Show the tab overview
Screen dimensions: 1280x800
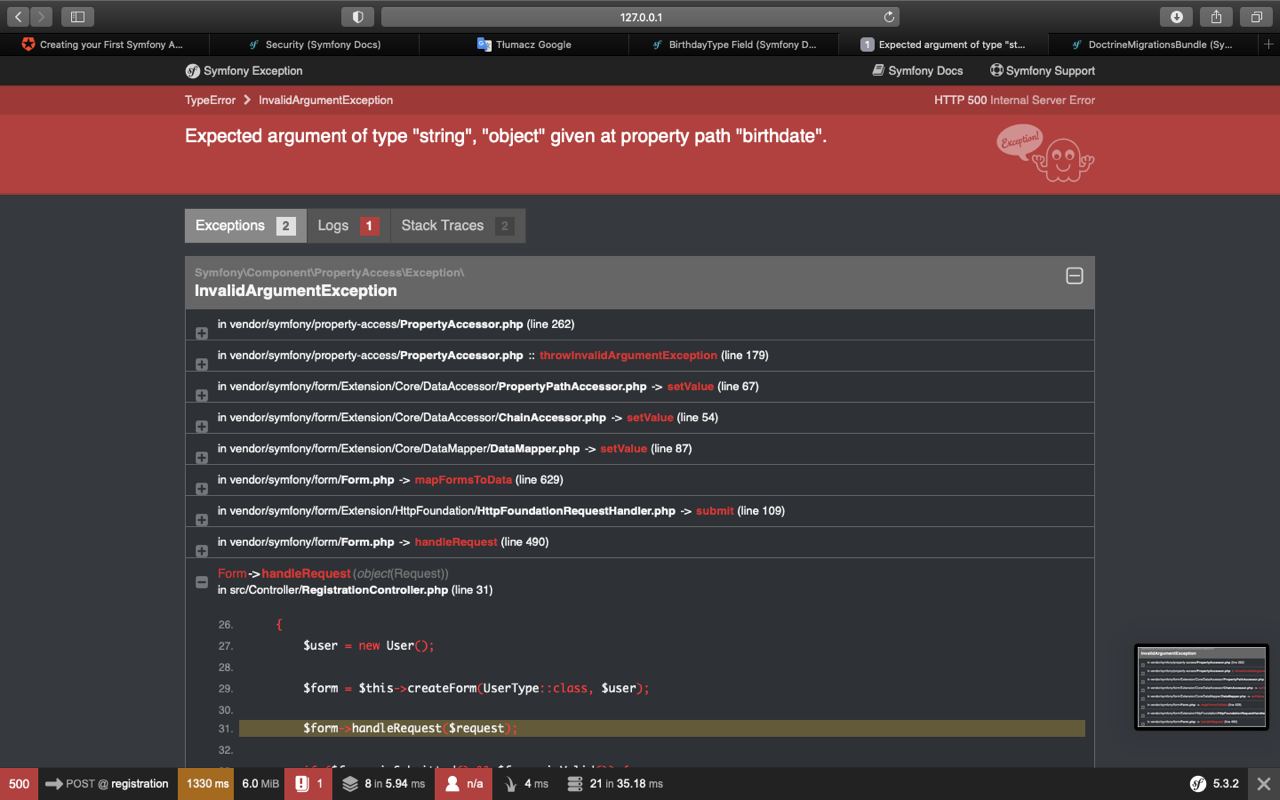(x=1256, y=16)
